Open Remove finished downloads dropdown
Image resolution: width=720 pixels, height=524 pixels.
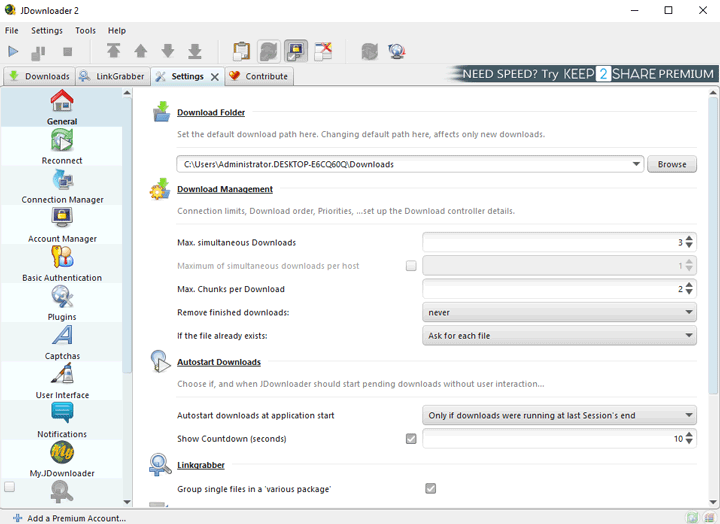[559, 312]
